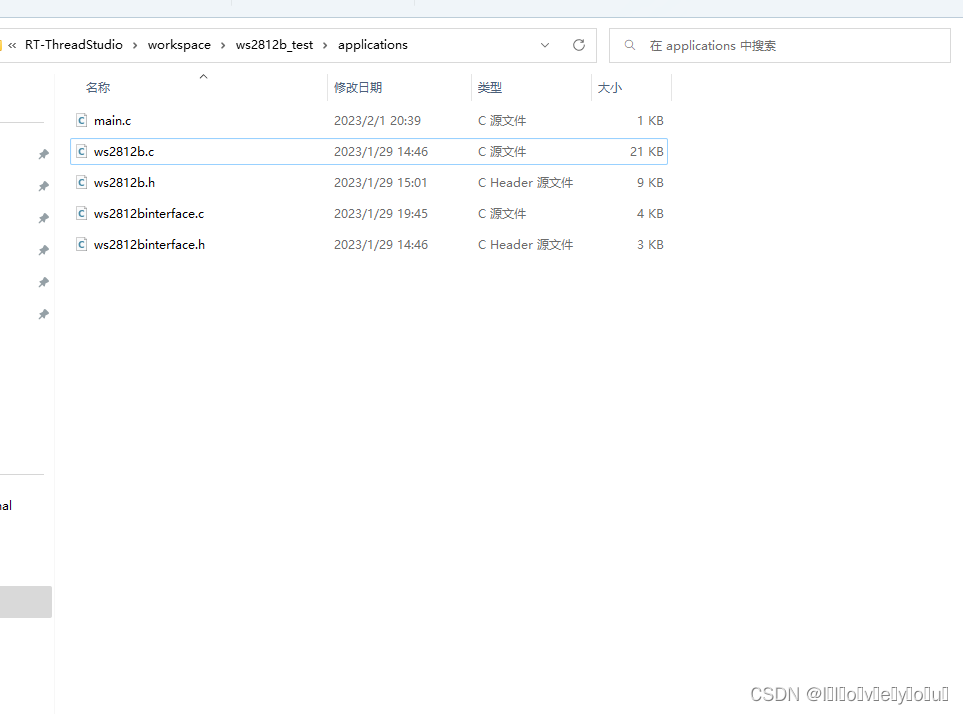Open the address bar dropdown arrow
Screen dimensions: 963x714
pos(544,45)
